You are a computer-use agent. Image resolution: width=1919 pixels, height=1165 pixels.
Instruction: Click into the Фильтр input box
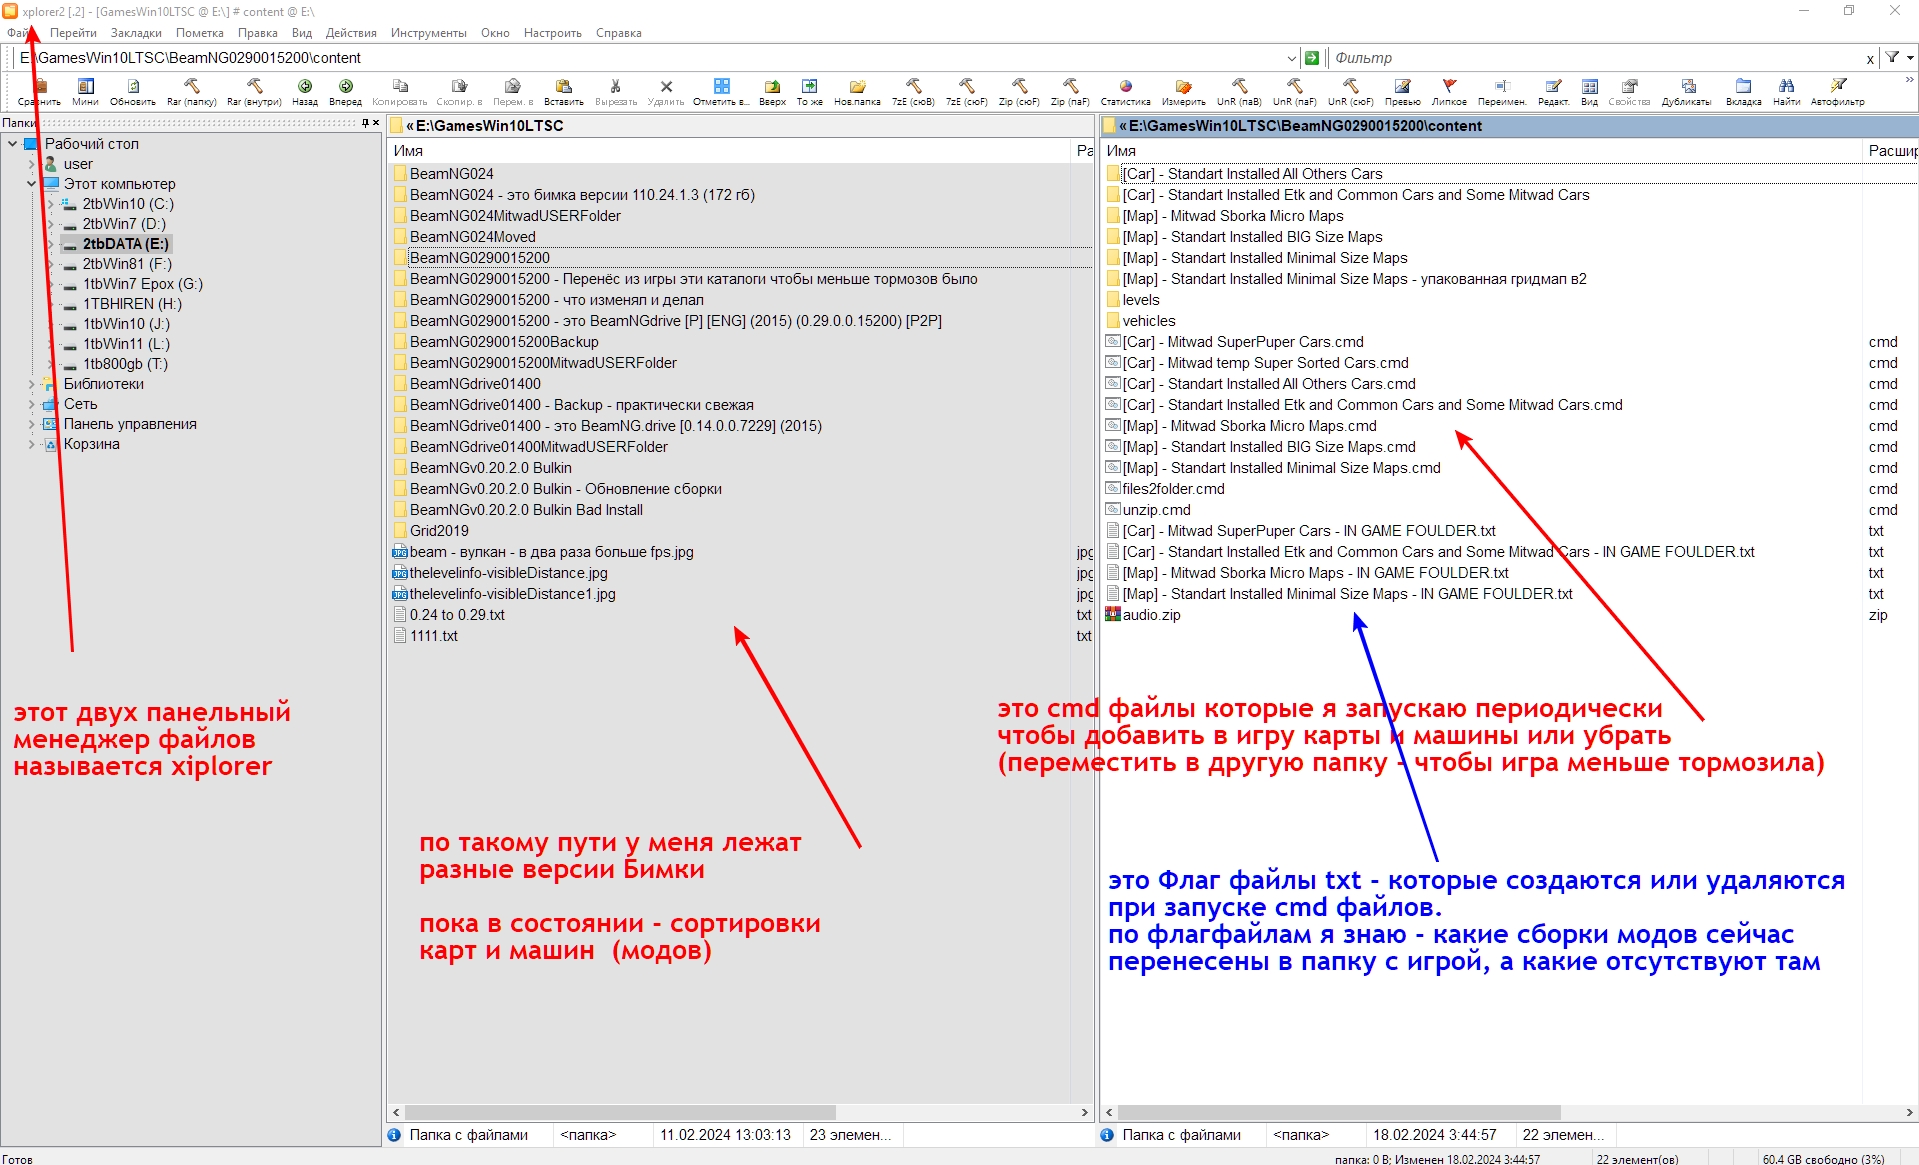[x=1595, y=58]
